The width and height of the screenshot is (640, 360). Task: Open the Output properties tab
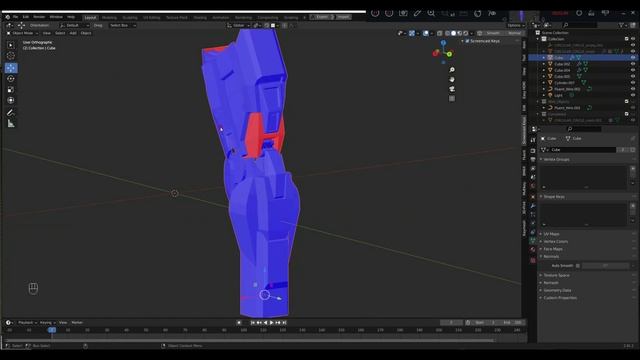point(533,160)
